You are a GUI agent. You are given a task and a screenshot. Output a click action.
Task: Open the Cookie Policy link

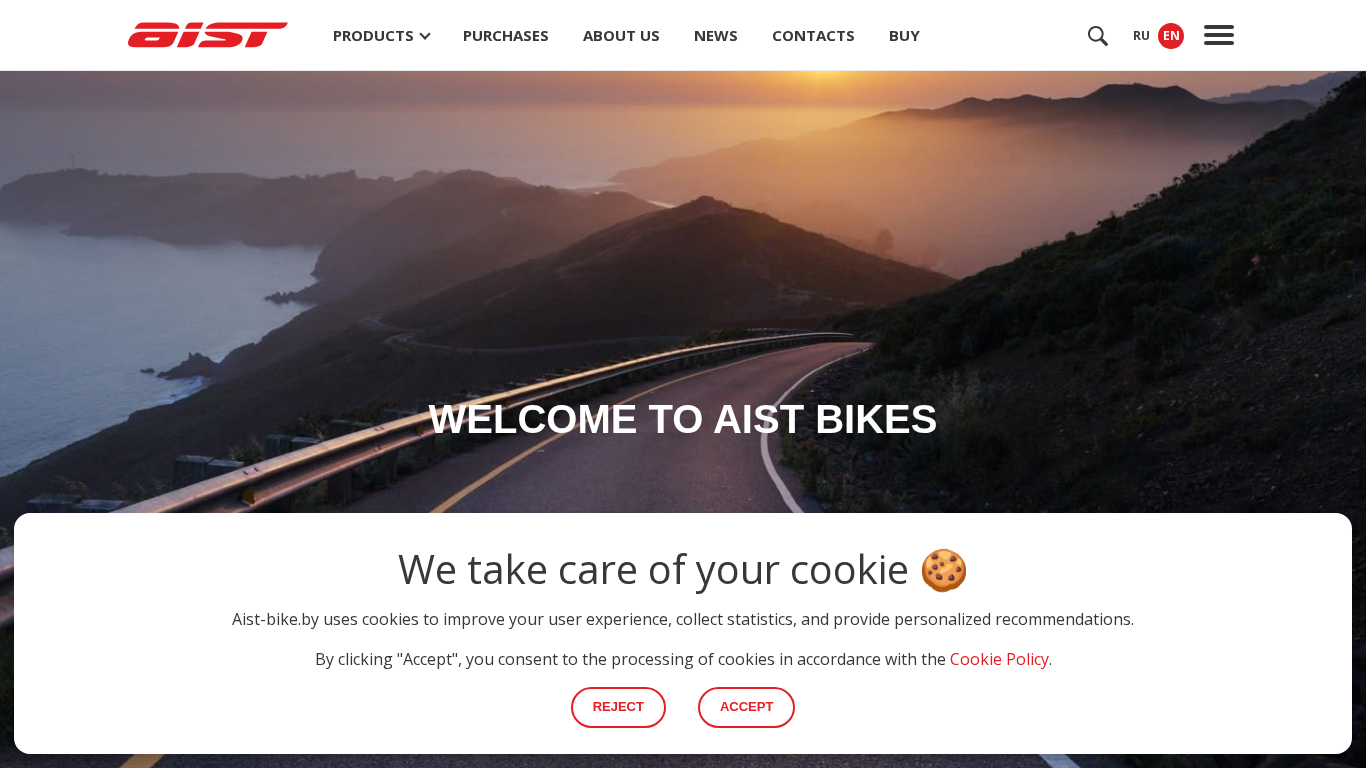click(x=999, y=659)
